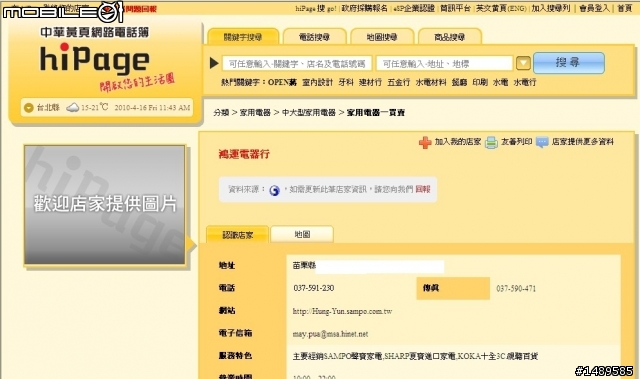Open the 台北縣 location selector arrow

click(x=29, y=108)
